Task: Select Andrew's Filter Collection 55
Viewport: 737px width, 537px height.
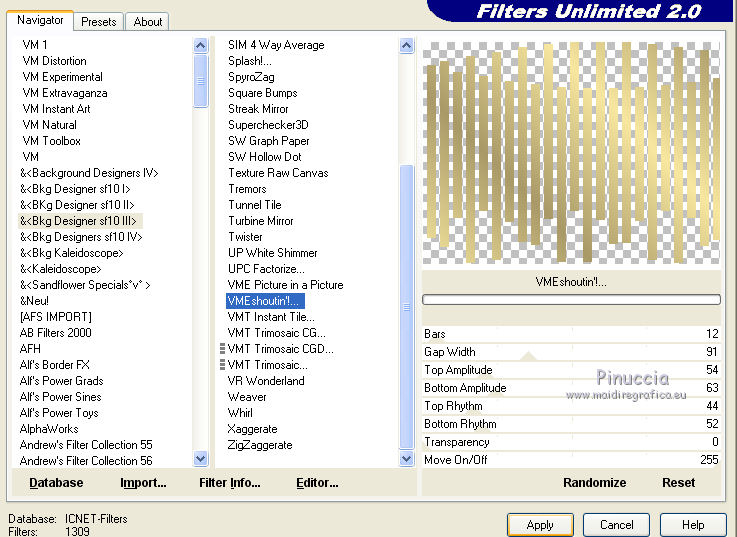Action: 86,444
